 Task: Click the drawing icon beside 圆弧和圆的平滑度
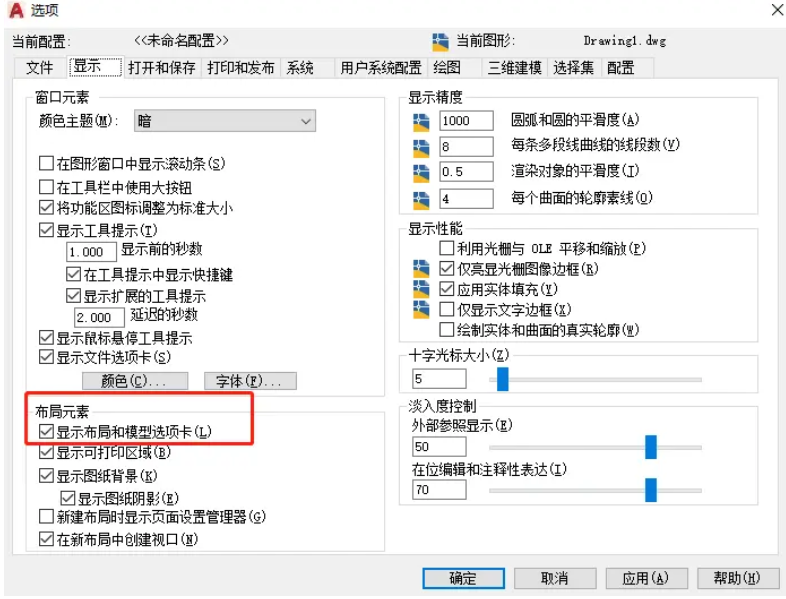tap(421, 122)
